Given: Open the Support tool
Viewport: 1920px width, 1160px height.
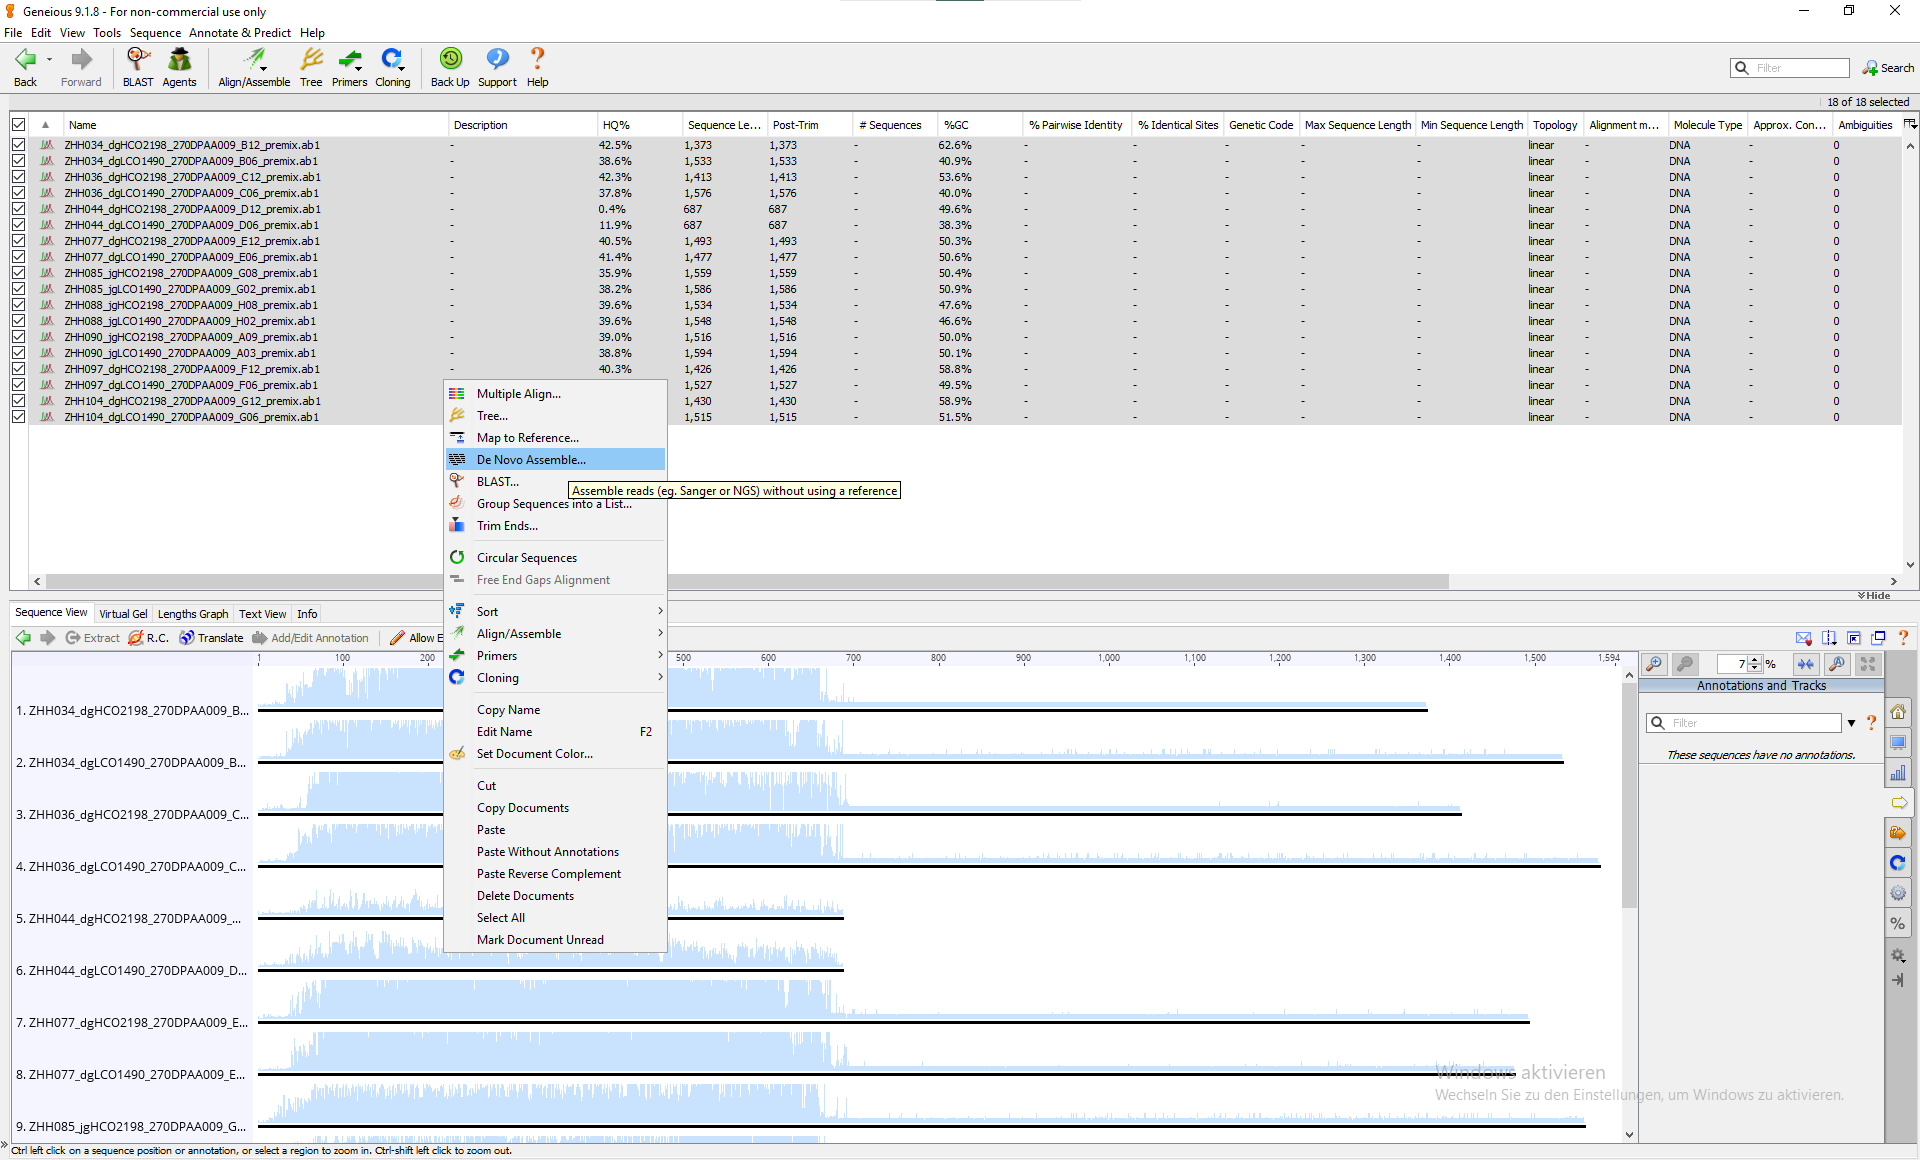Looking at the screenshot, I should (x=497, y=67).
